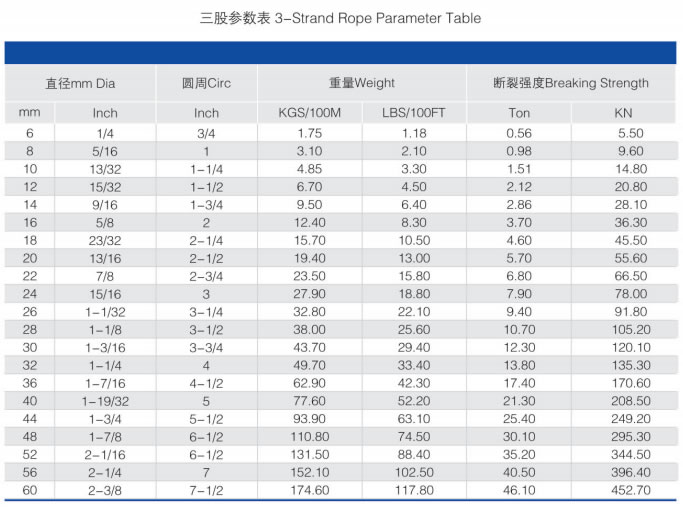Click the 7-1/2 circumference cell
683x507 pixels.
(x=206, y=490)
